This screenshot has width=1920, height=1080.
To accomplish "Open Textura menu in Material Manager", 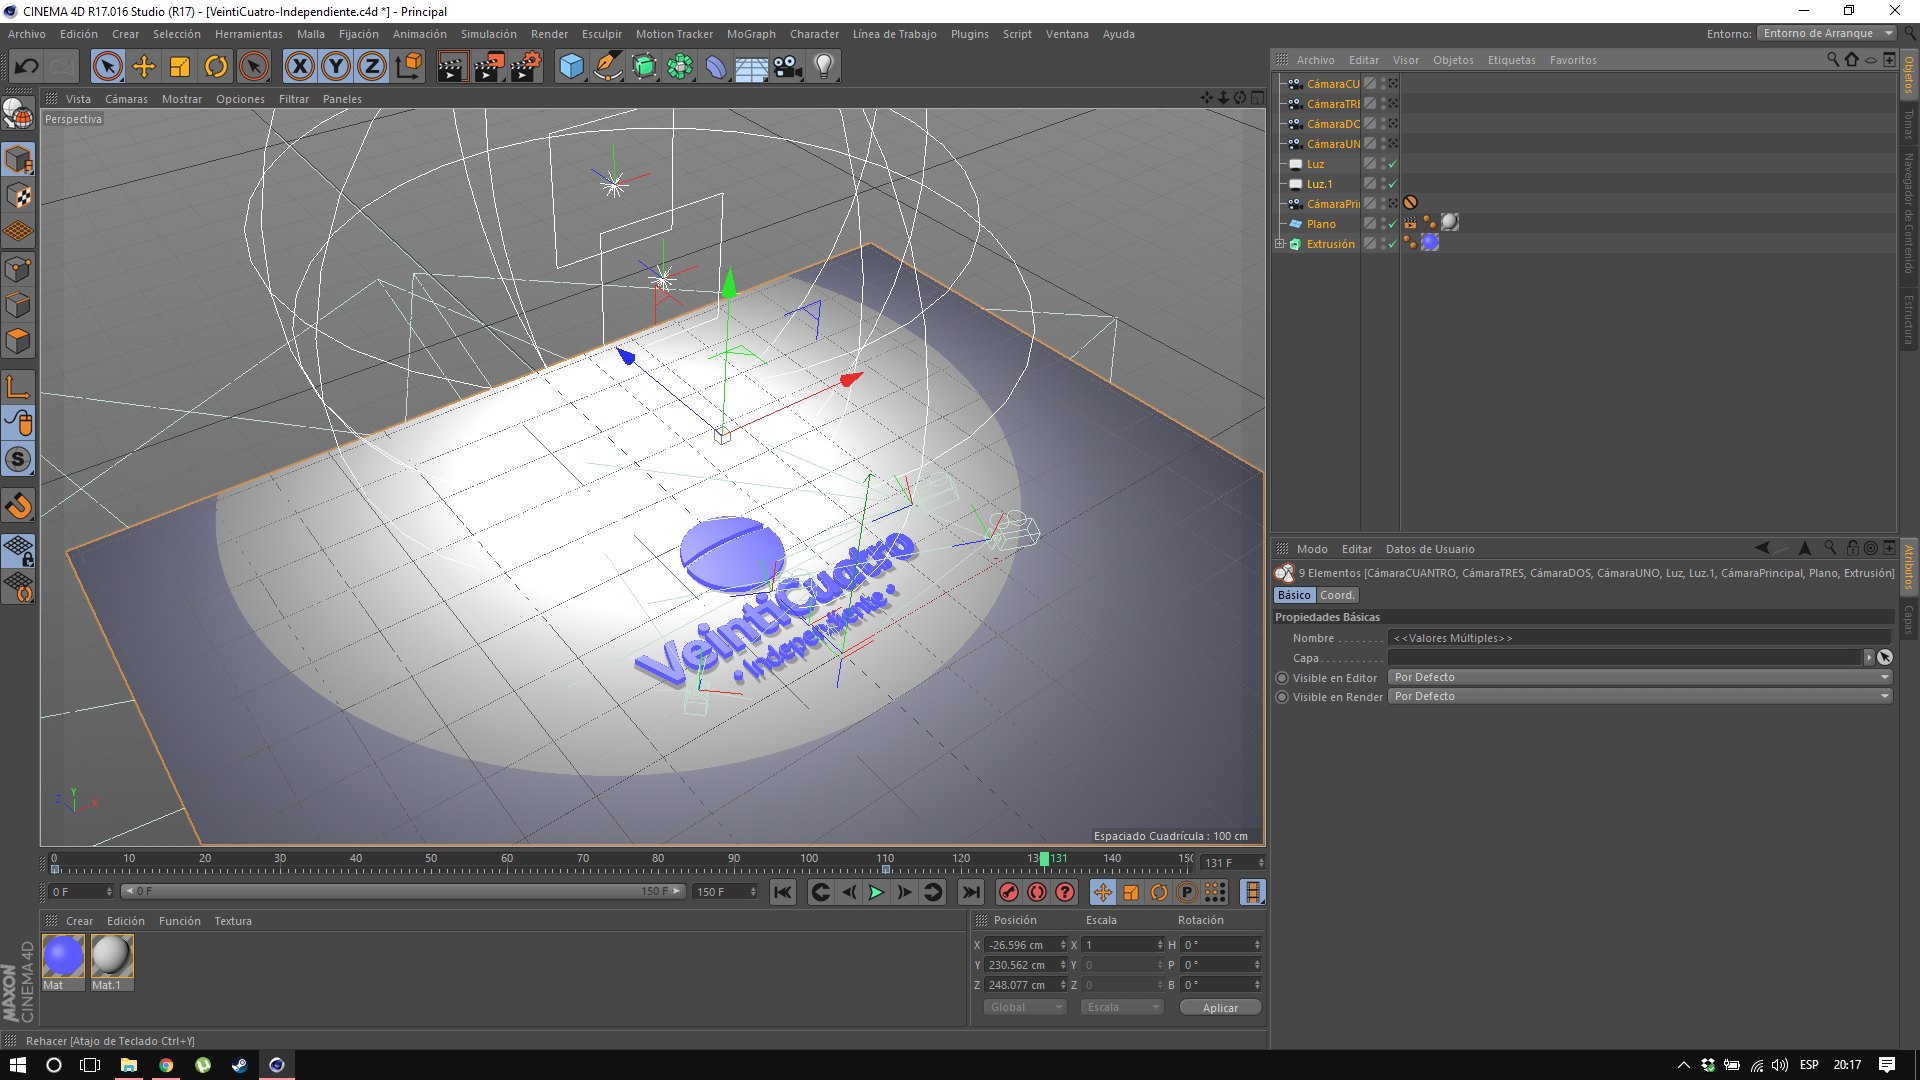I will (233, 921).
